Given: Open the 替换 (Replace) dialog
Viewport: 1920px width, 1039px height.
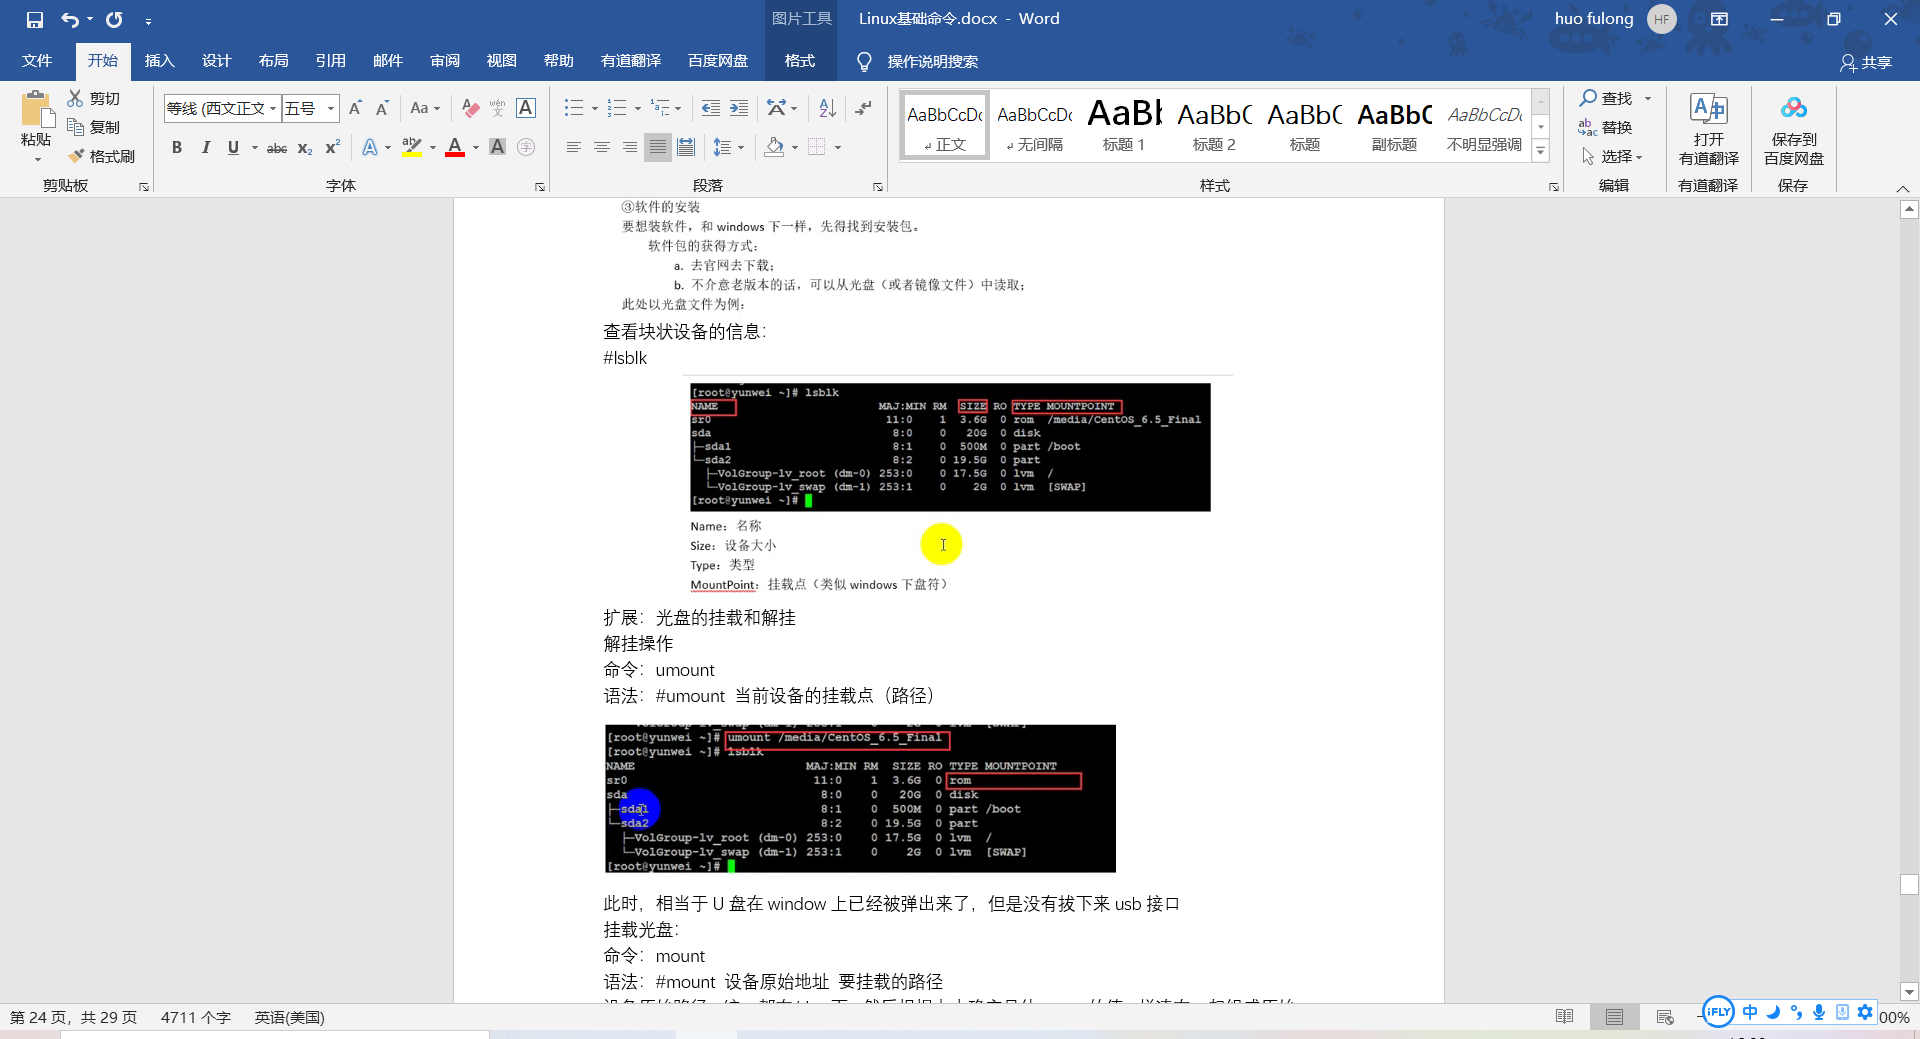Looking at the screenshot, I should [x=1613, y=127].
